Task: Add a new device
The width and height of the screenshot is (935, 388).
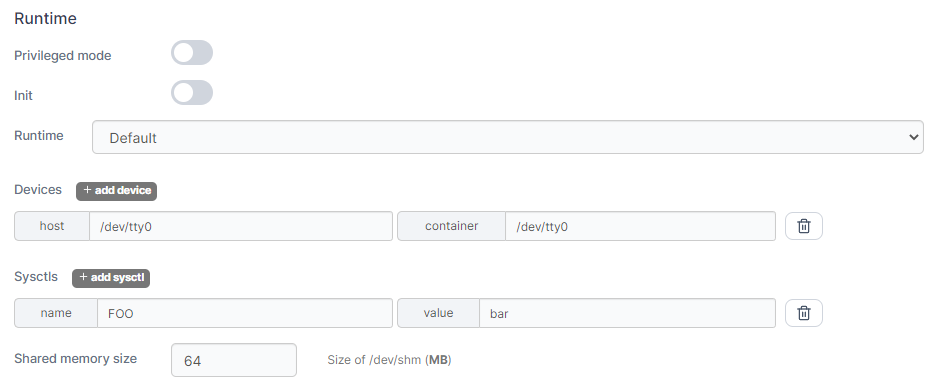Action: pyautogui.click(x=116, y=191)
